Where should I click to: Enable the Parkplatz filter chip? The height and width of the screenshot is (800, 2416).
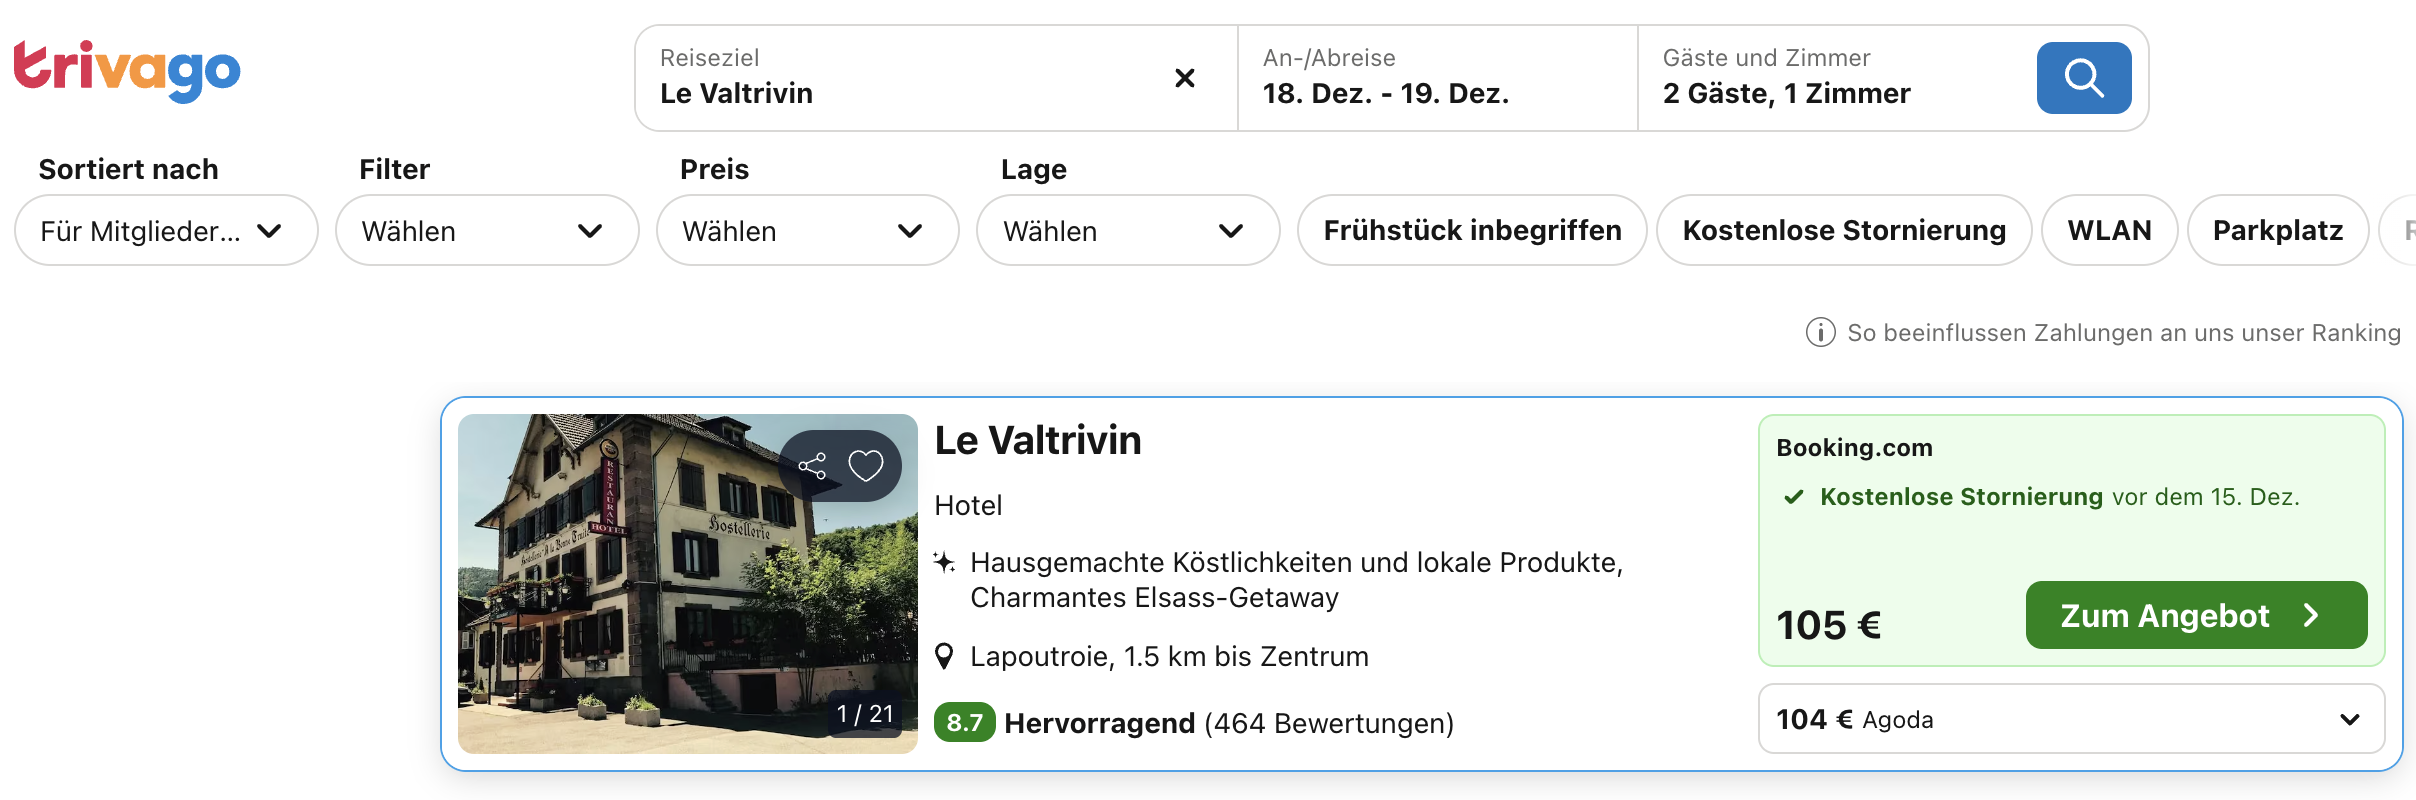2277,231
